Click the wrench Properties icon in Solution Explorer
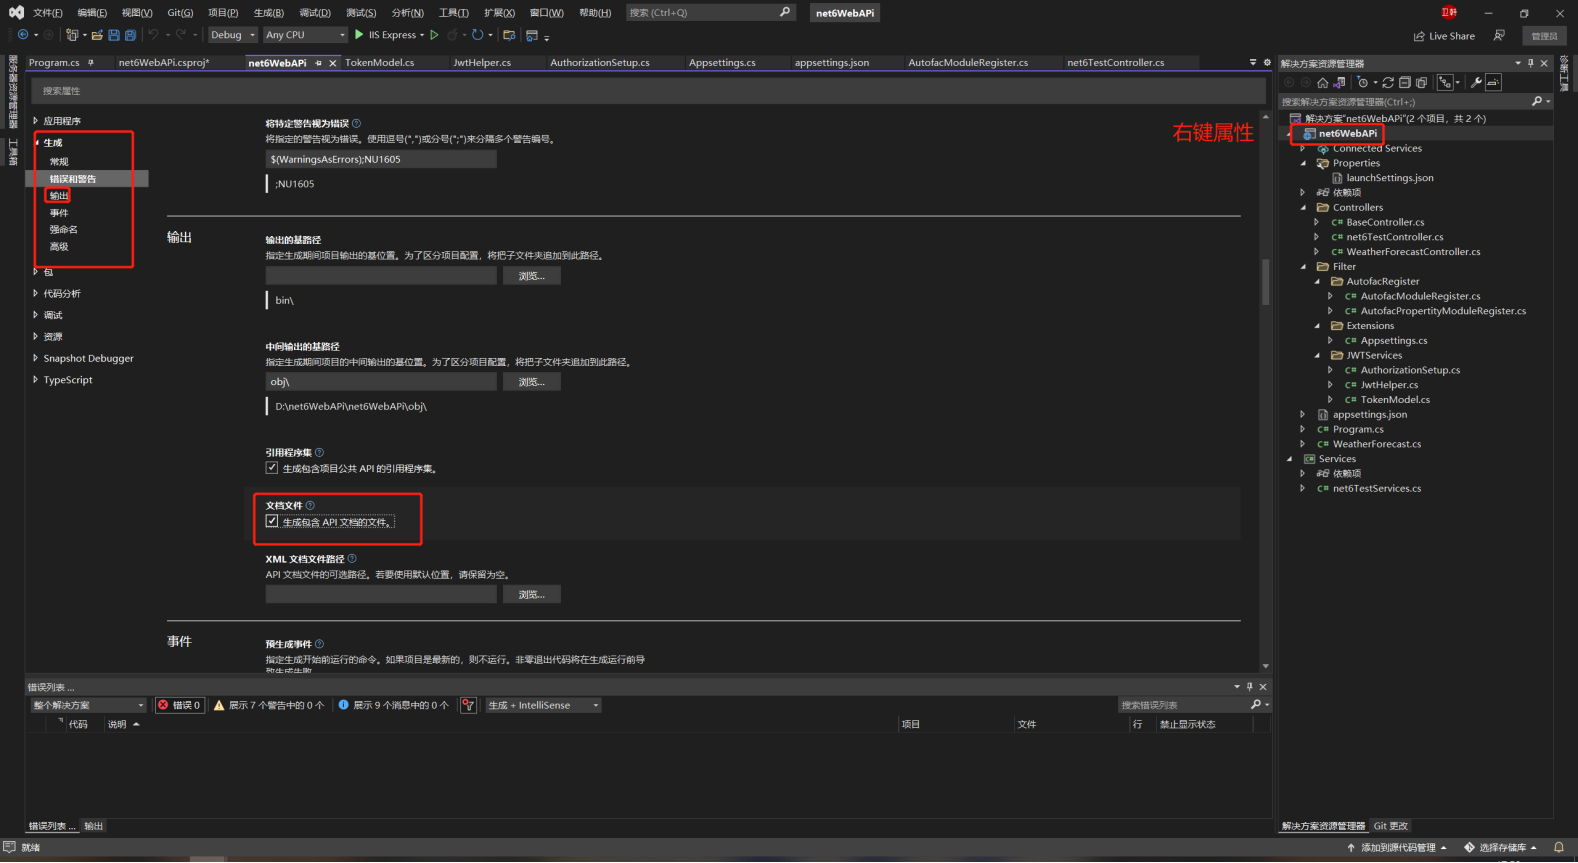Screen dimensions: 1578x863 coord(1476,83)
